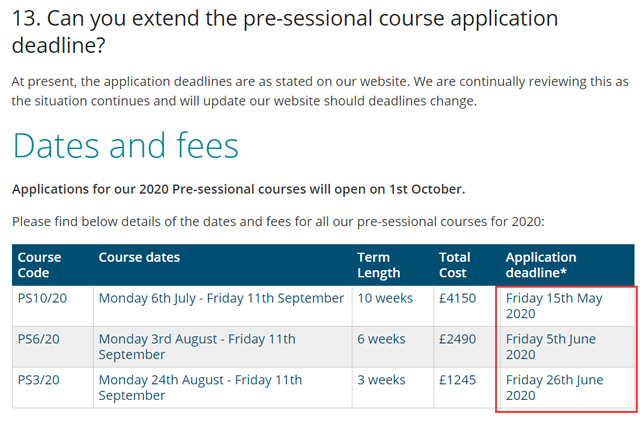Click the 'Dates and fees' heading

126,145
